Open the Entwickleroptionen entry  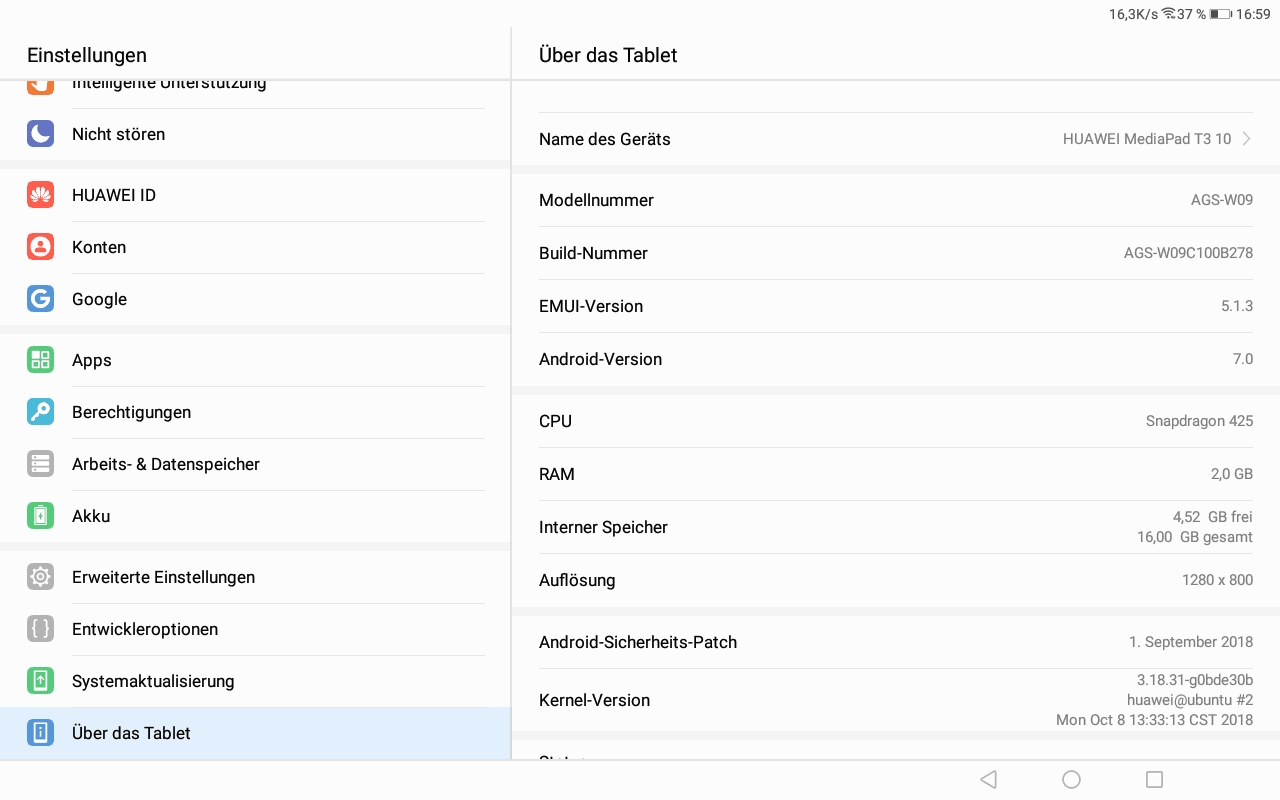coord(255,629)
